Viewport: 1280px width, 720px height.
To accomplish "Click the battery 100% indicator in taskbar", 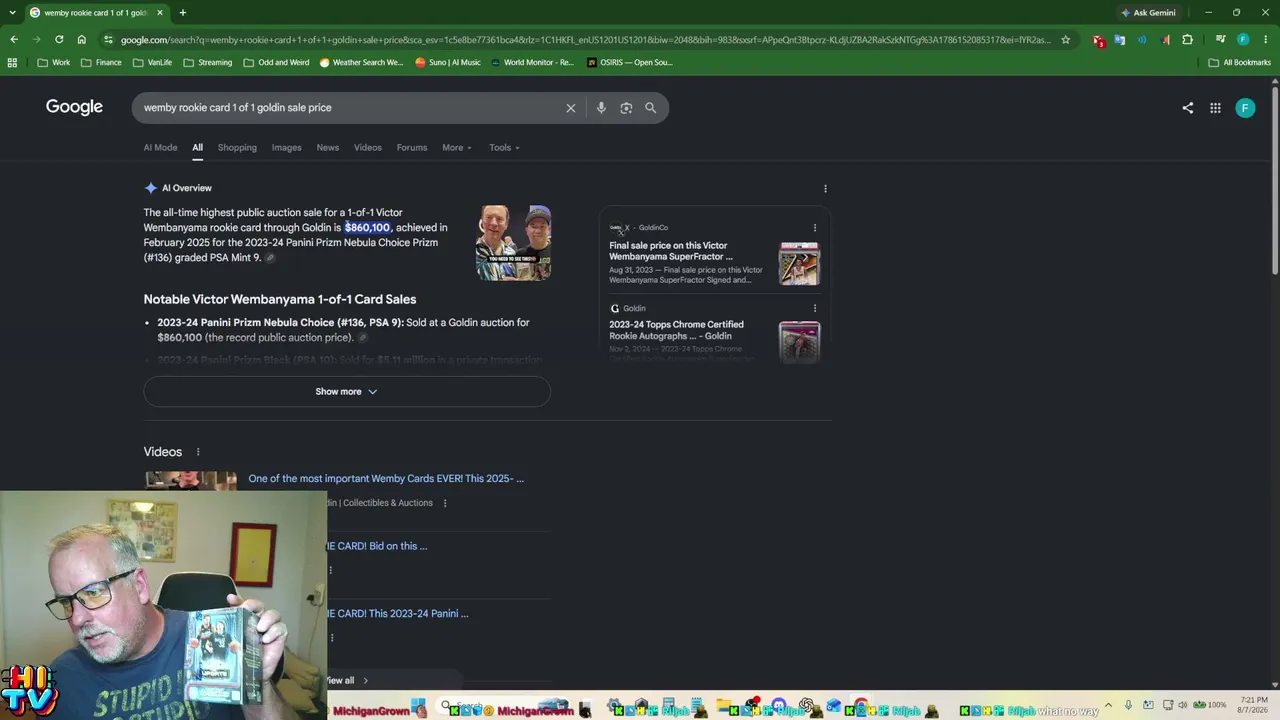I will coord(1211,706).
